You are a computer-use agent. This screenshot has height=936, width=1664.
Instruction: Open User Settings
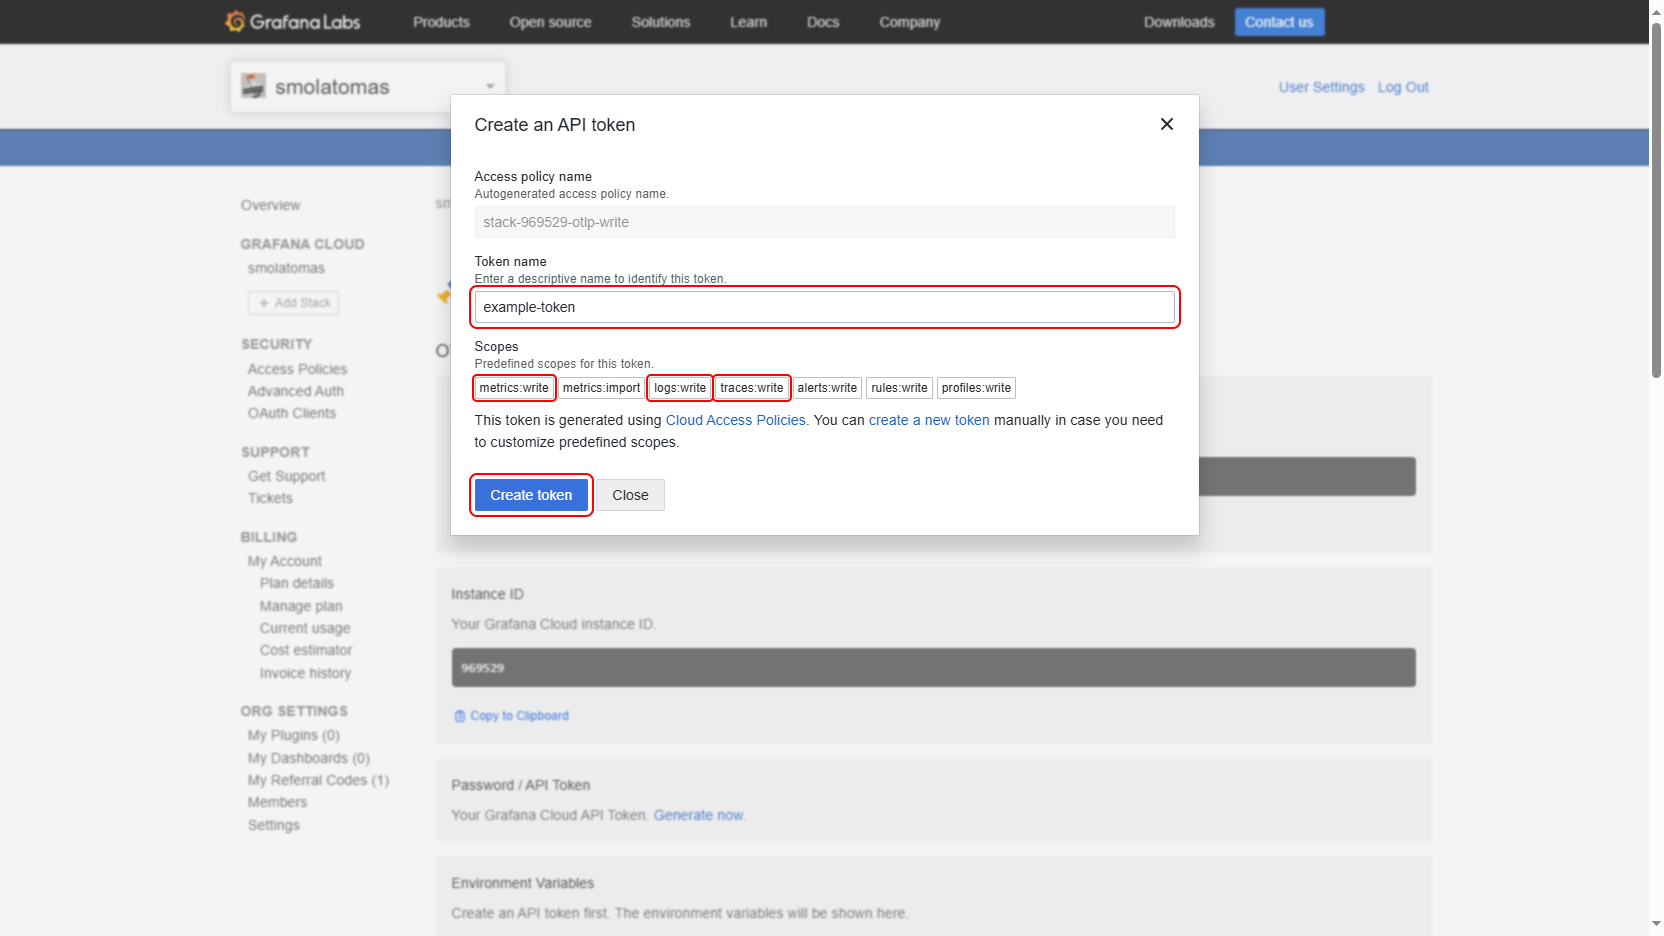(1321, 87)
